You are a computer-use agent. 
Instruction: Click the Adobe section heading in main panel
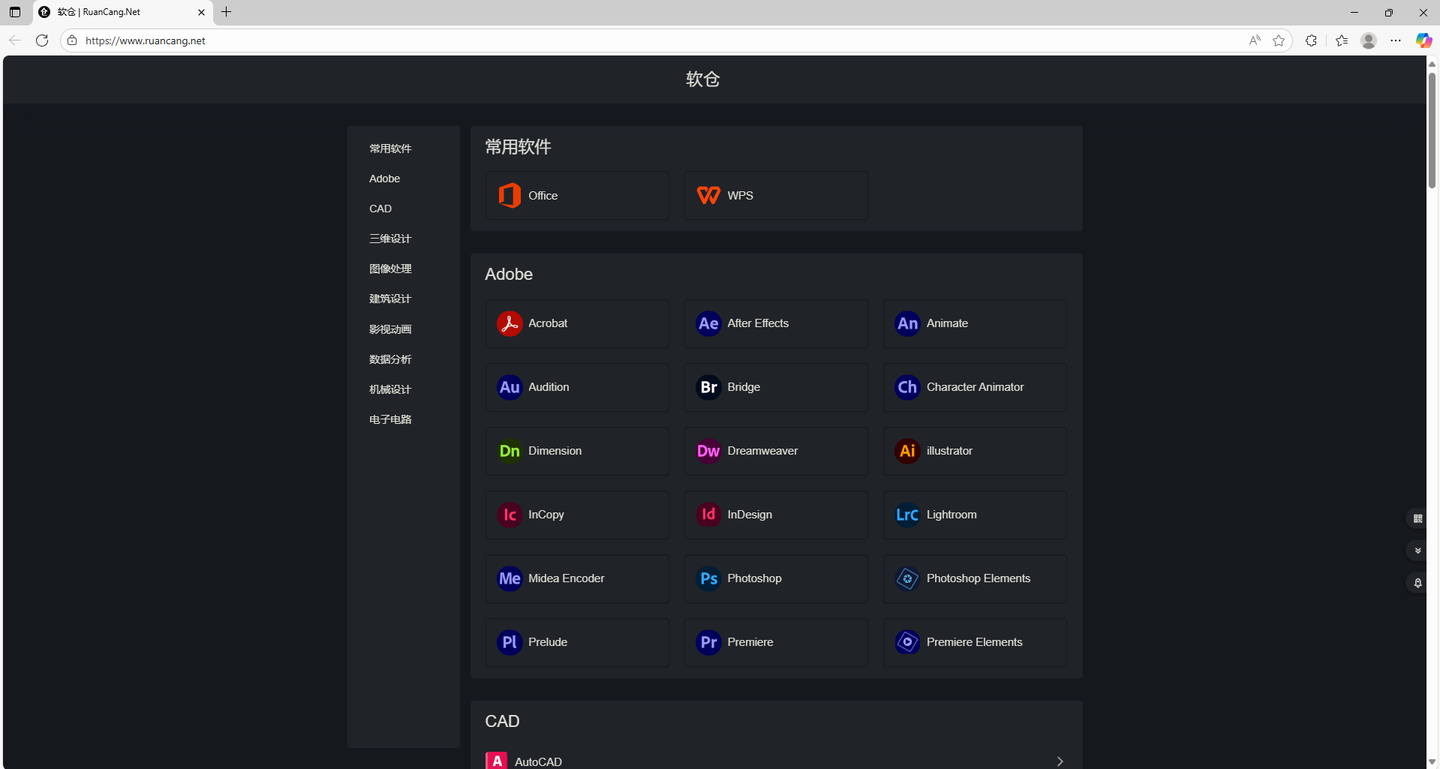point(509,274)
